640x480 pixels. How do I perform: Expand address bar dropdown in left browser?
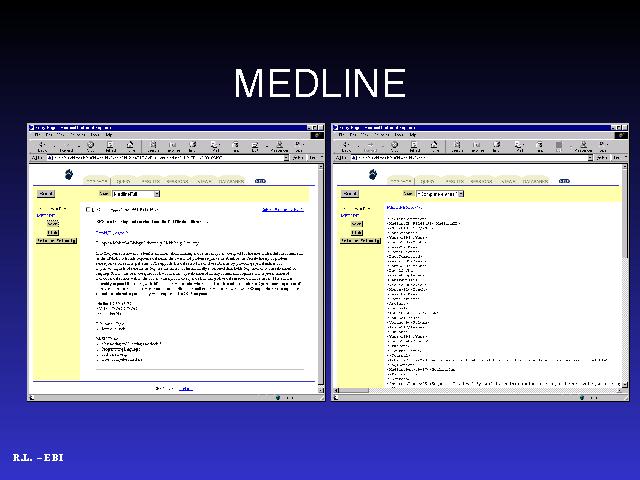(x=286, y=158)
